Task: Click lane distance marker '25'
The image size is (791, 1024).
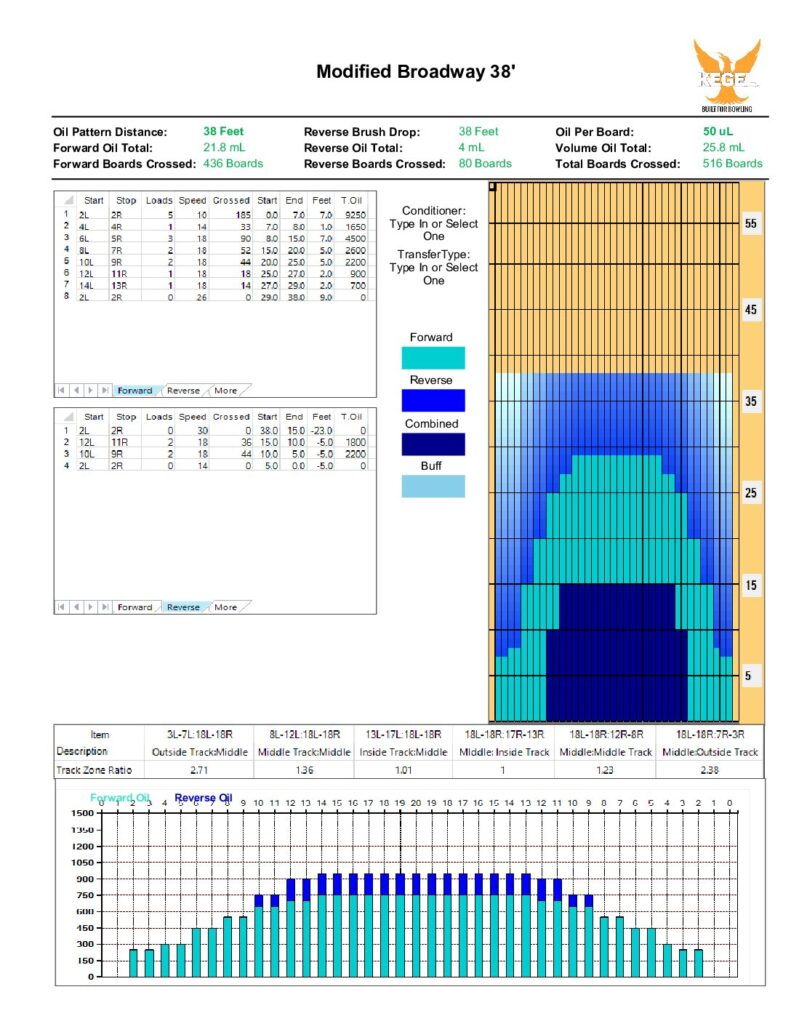Action: 751,493
